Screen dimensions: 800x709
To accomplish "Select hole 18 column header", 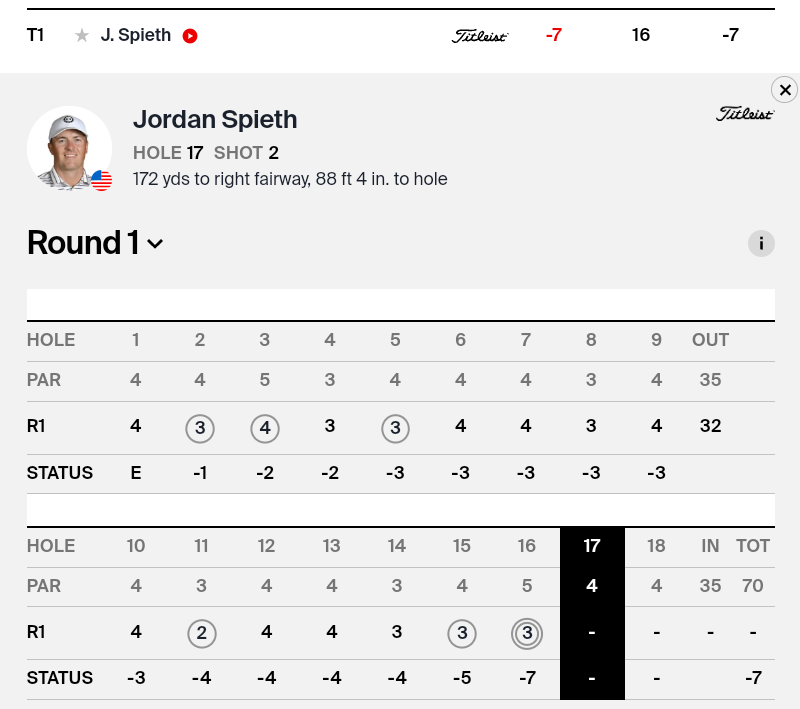I will point(656,546).
